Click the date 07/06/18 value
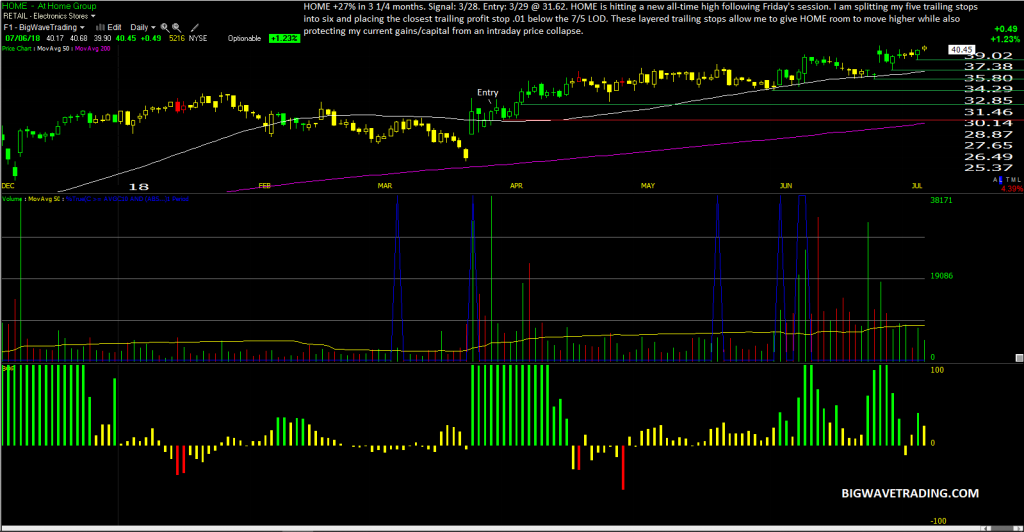Image resolution: width=1024 pixels, height=532 pixels. pyautogui.click(x=23, y=38)
